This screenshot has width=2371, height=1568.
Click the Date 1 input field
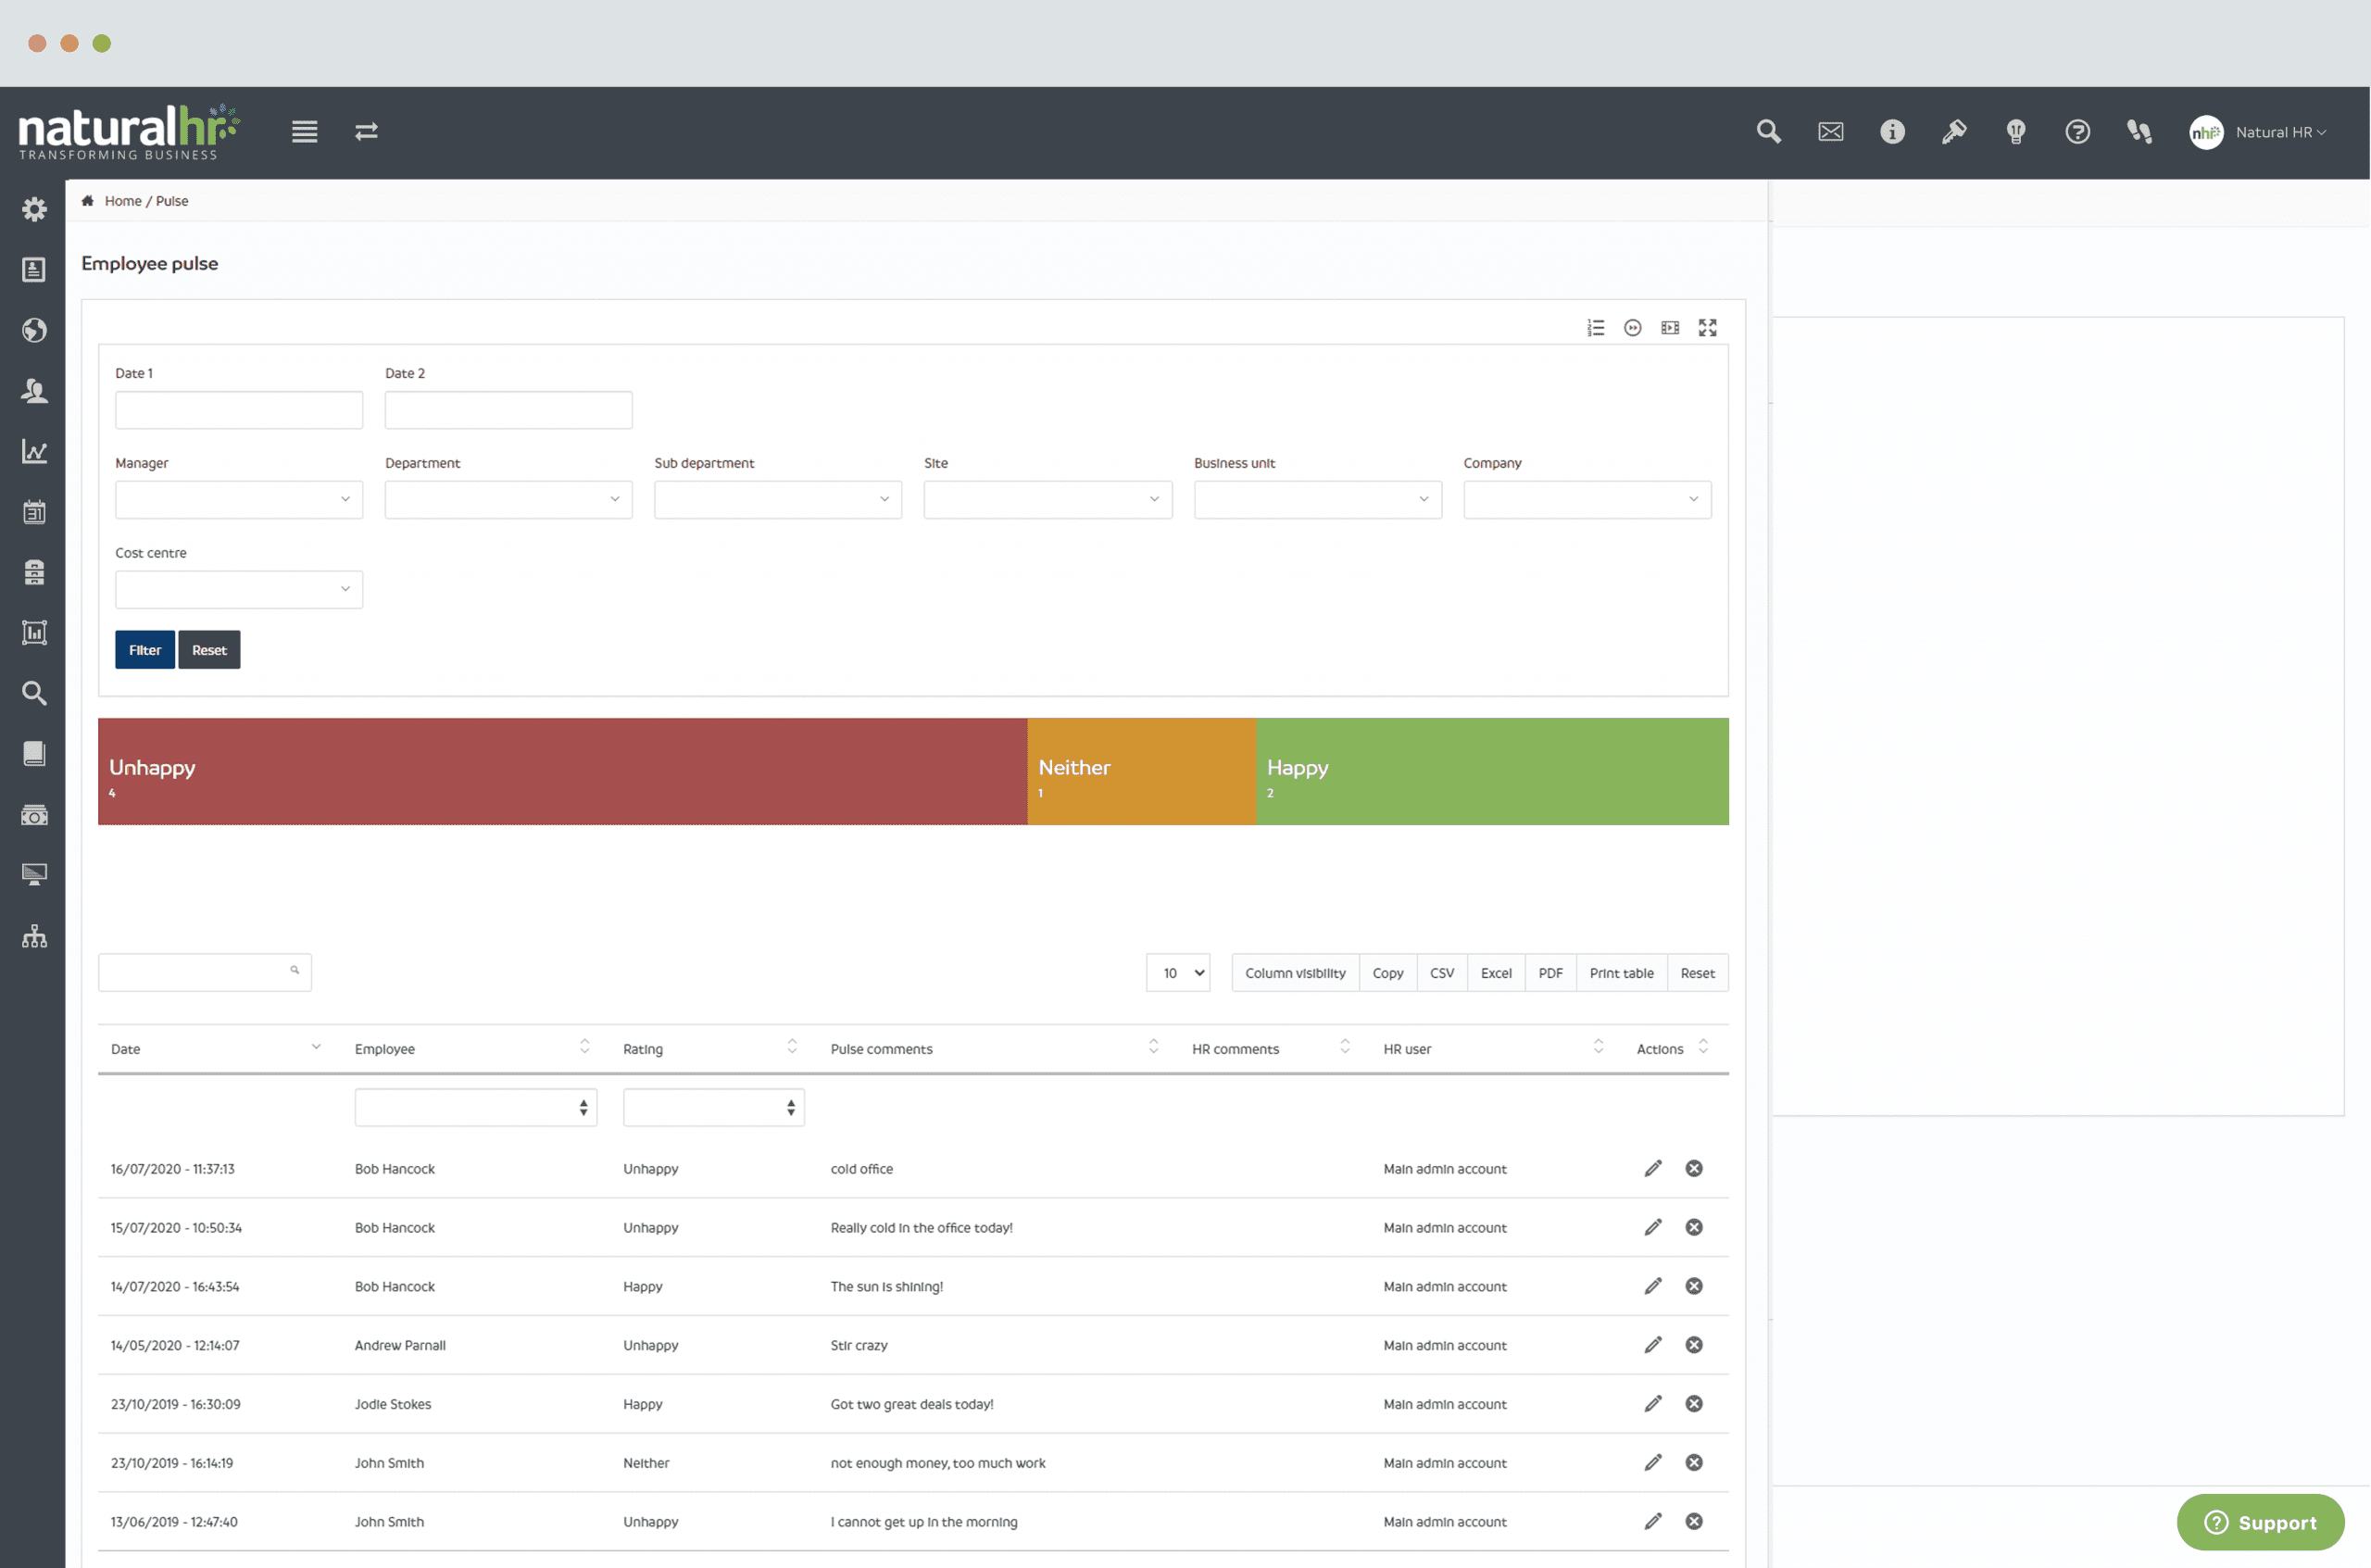(x=239, y=410)
